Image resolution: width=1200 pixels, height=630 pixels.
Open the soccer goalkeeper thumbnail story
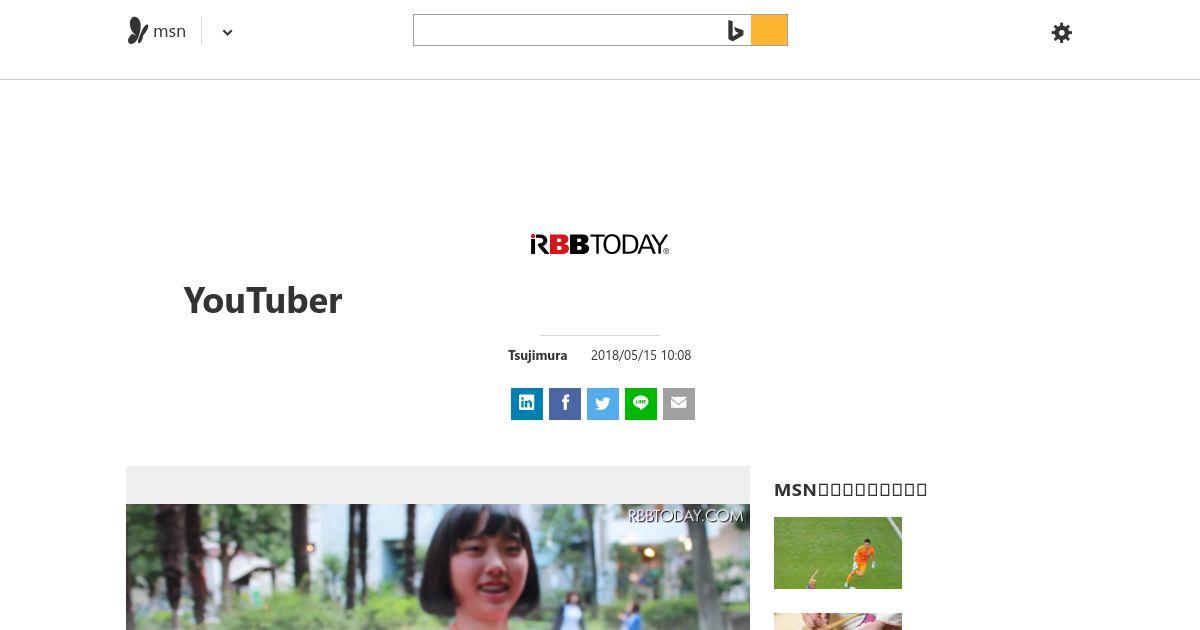838,553
